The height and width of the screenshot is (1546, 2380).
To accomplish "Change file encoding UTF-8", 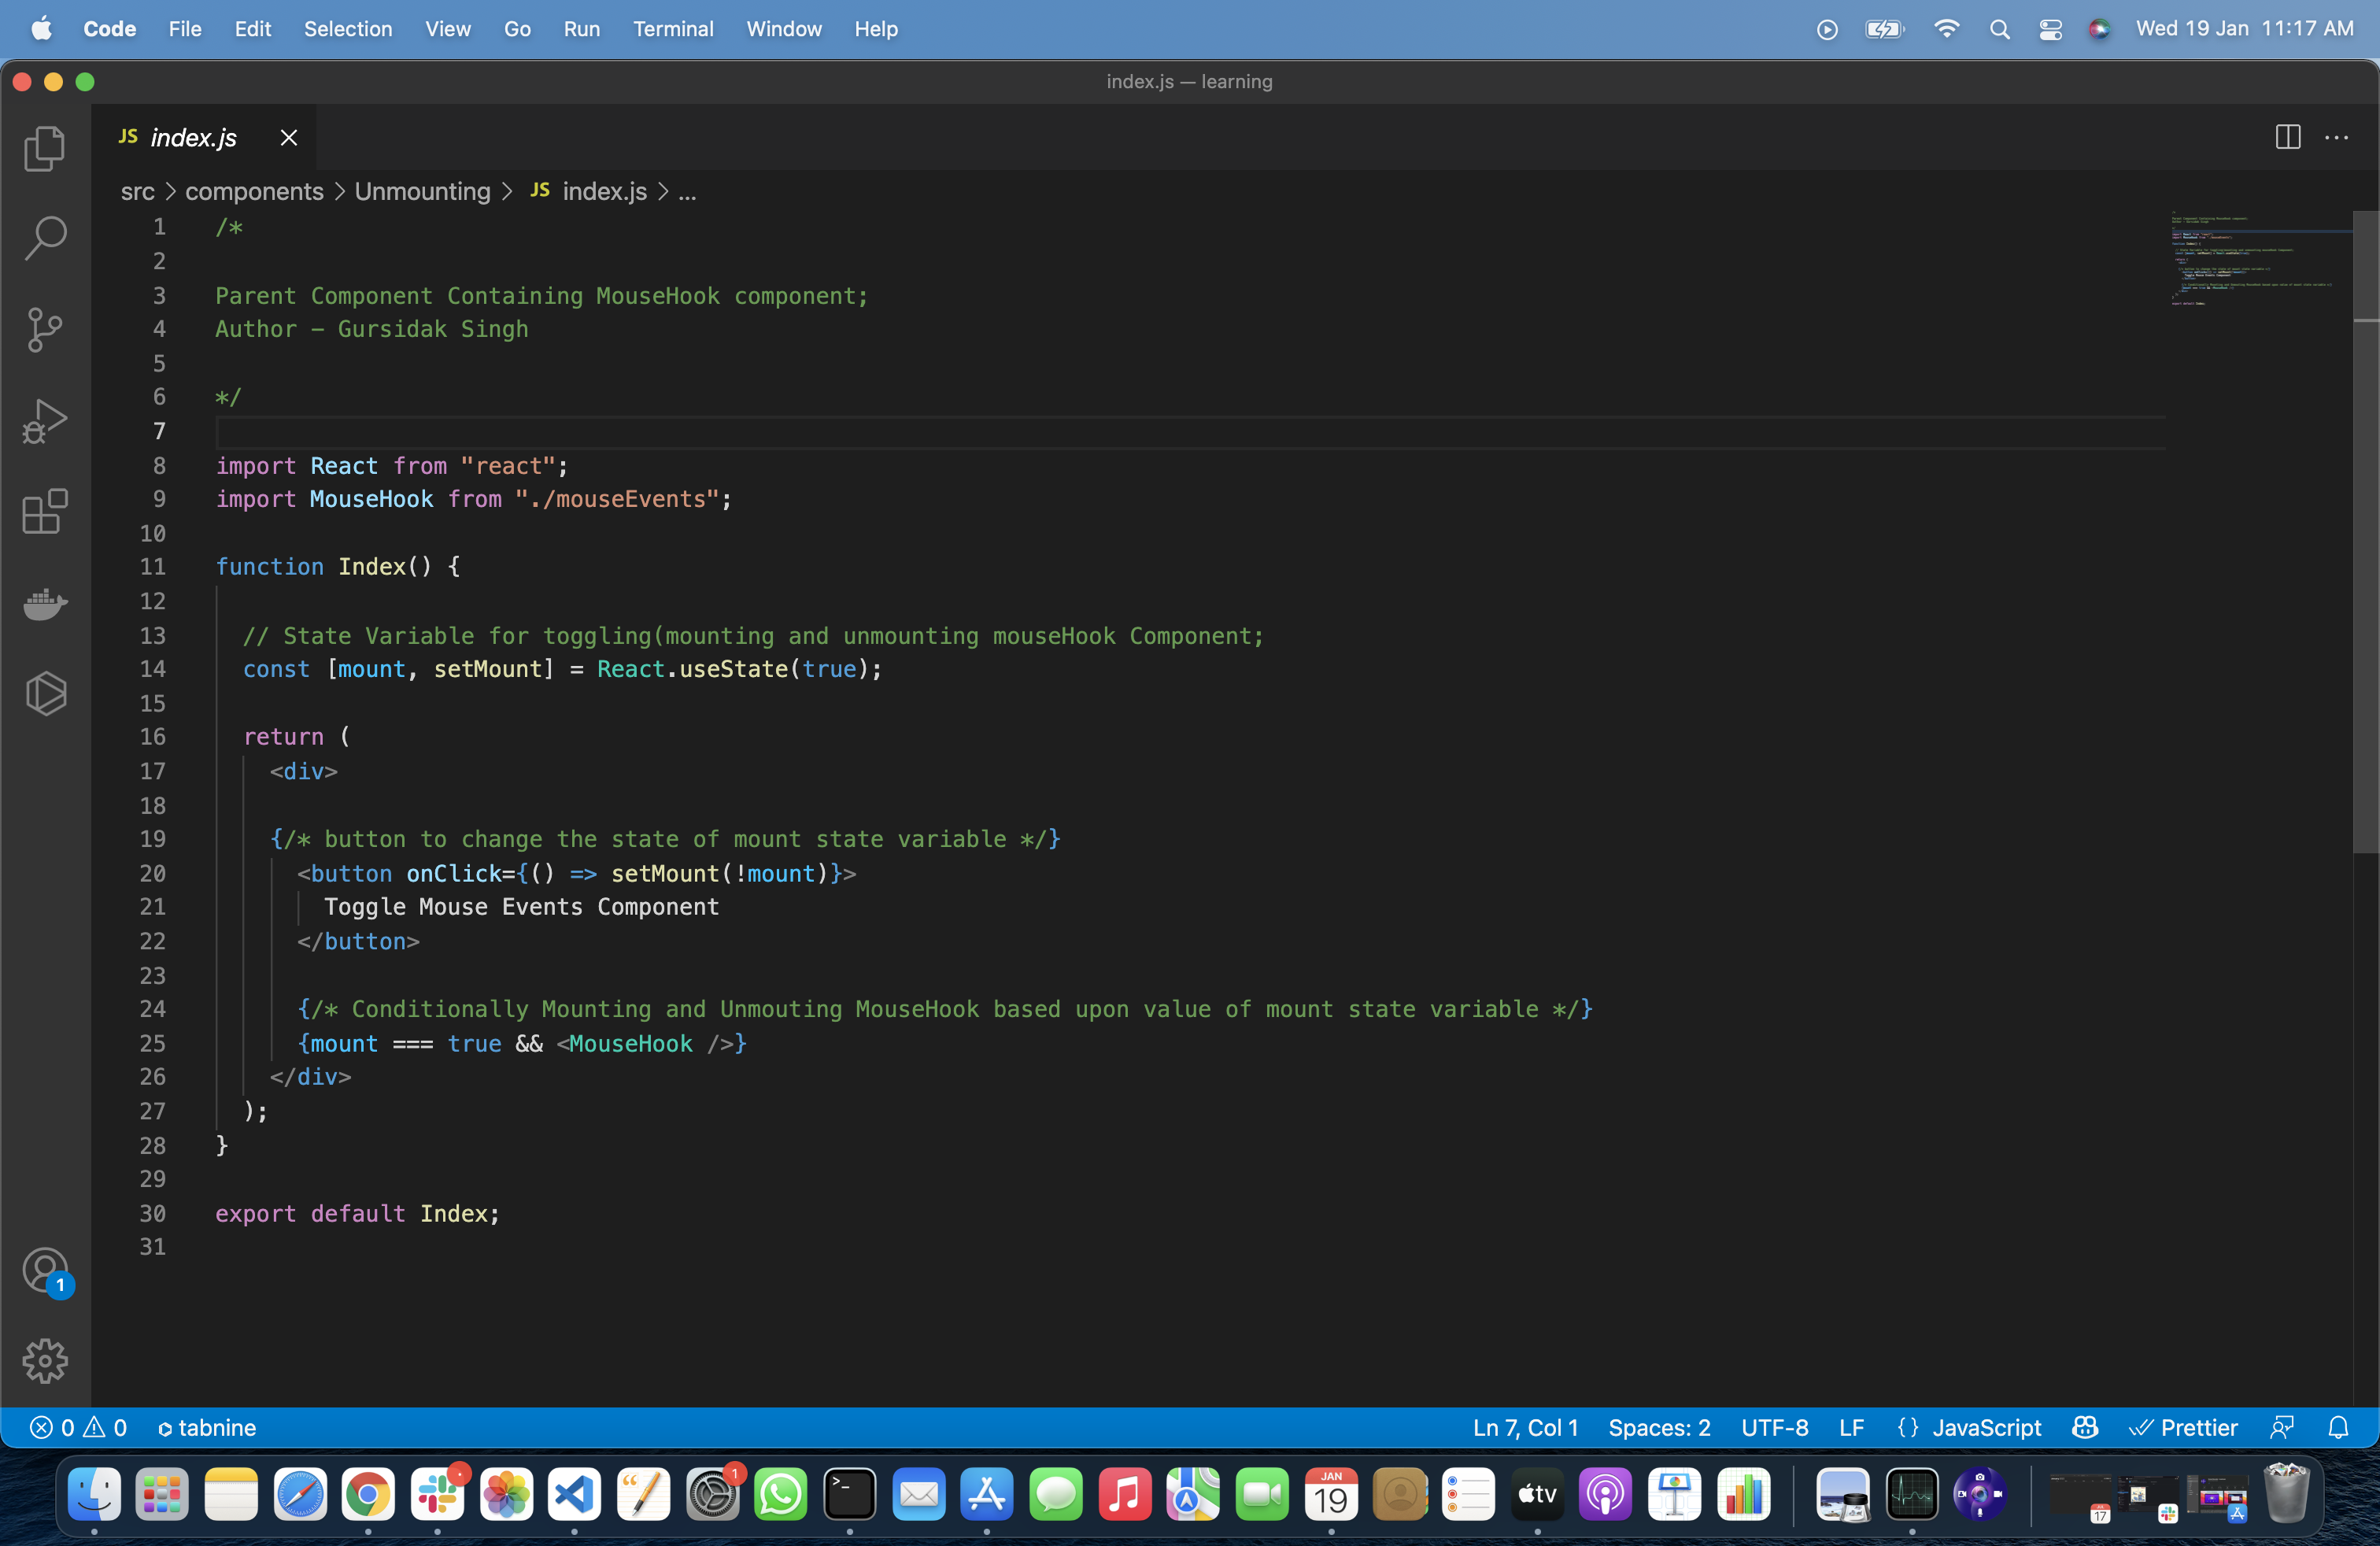I will 1774,1427.
